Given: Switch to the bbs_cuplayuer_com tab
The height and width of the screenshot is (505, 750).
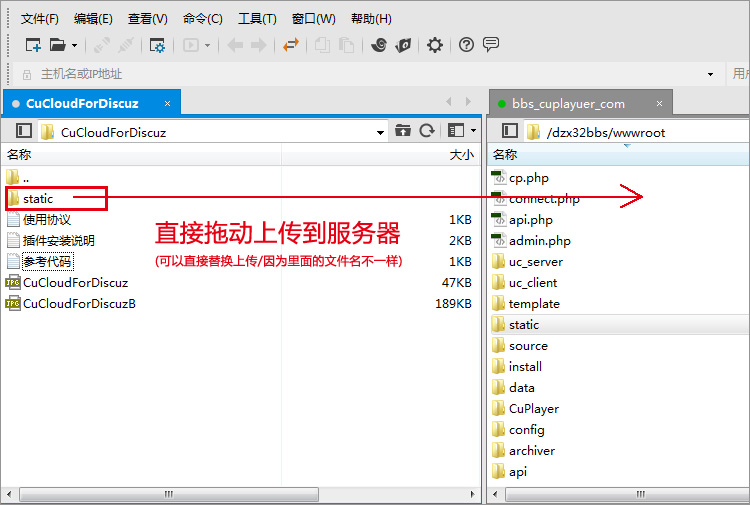Looking at the screenshot, I should point(568,103).
